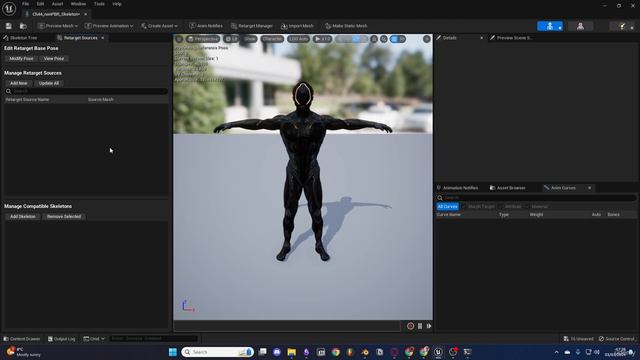Screen dimensions: 640x360
Task: Open the Output Log
Action: coord(62,339)
